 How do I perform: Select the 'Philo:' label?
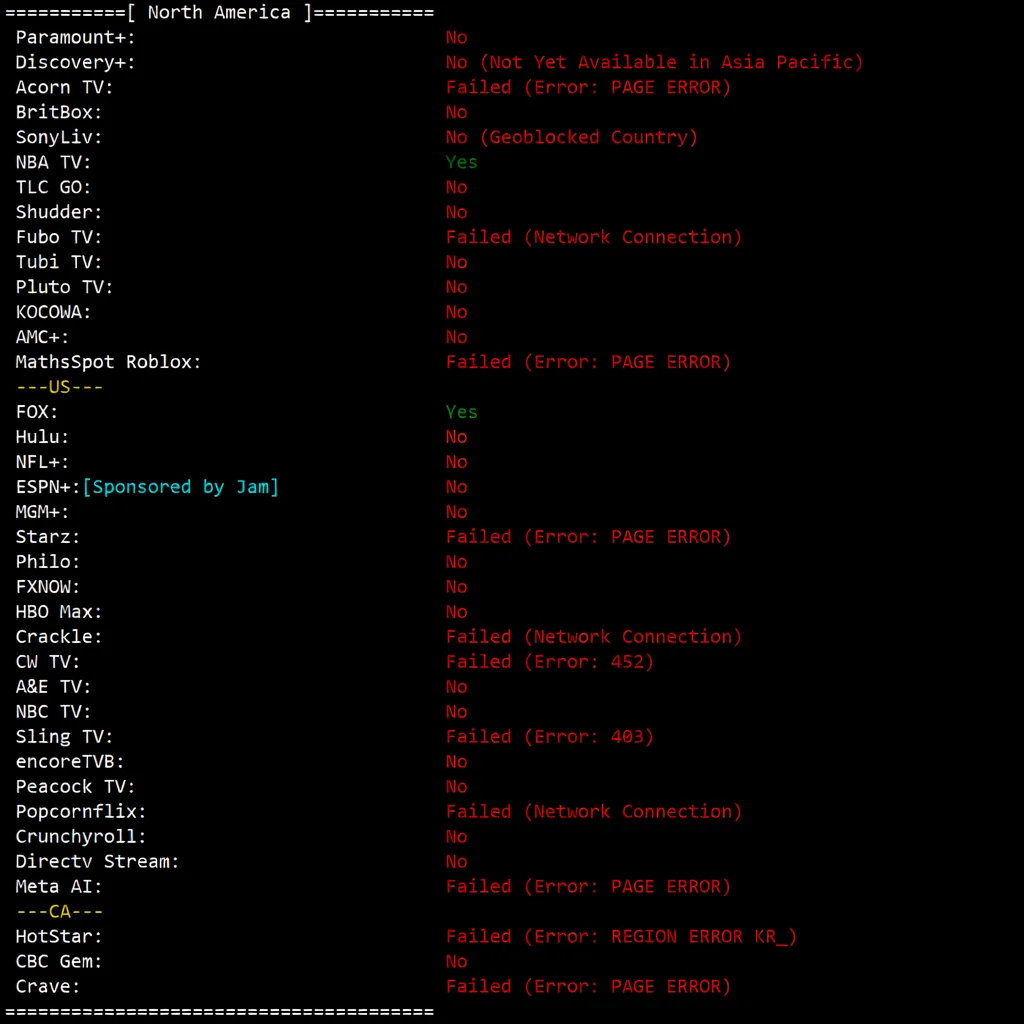pos(48,562)
